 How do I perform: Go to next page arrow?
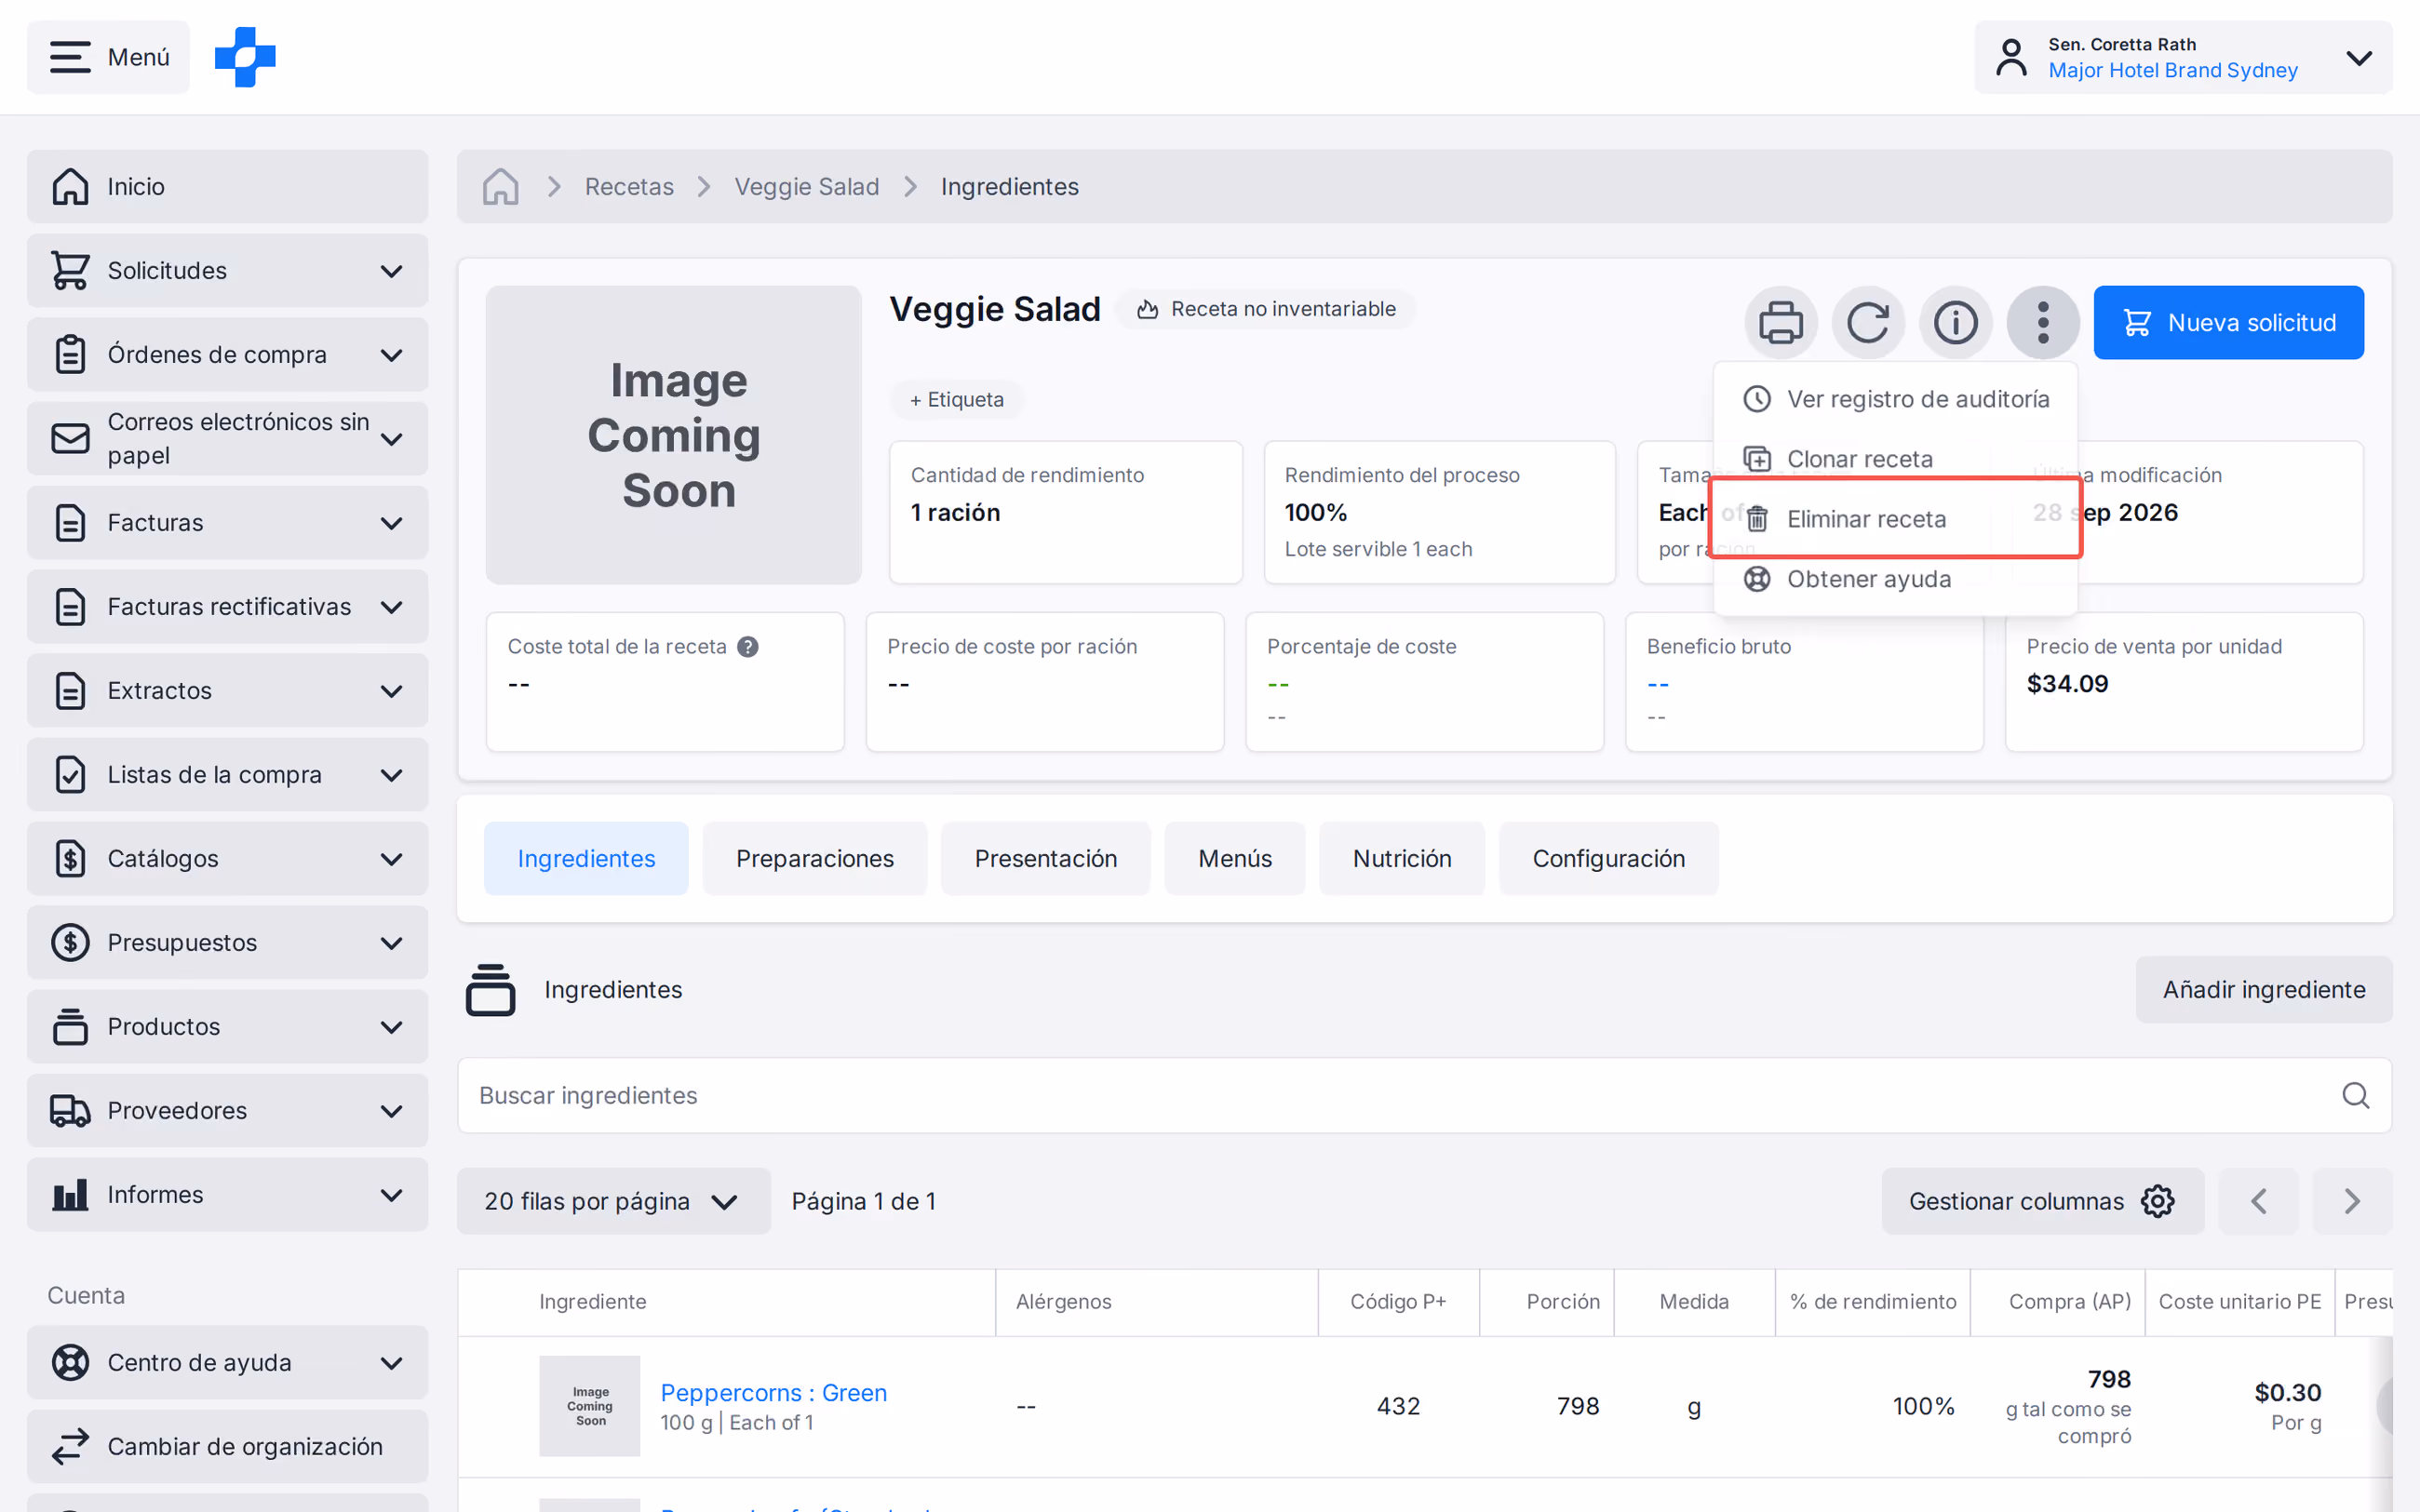(2352, 1201)
